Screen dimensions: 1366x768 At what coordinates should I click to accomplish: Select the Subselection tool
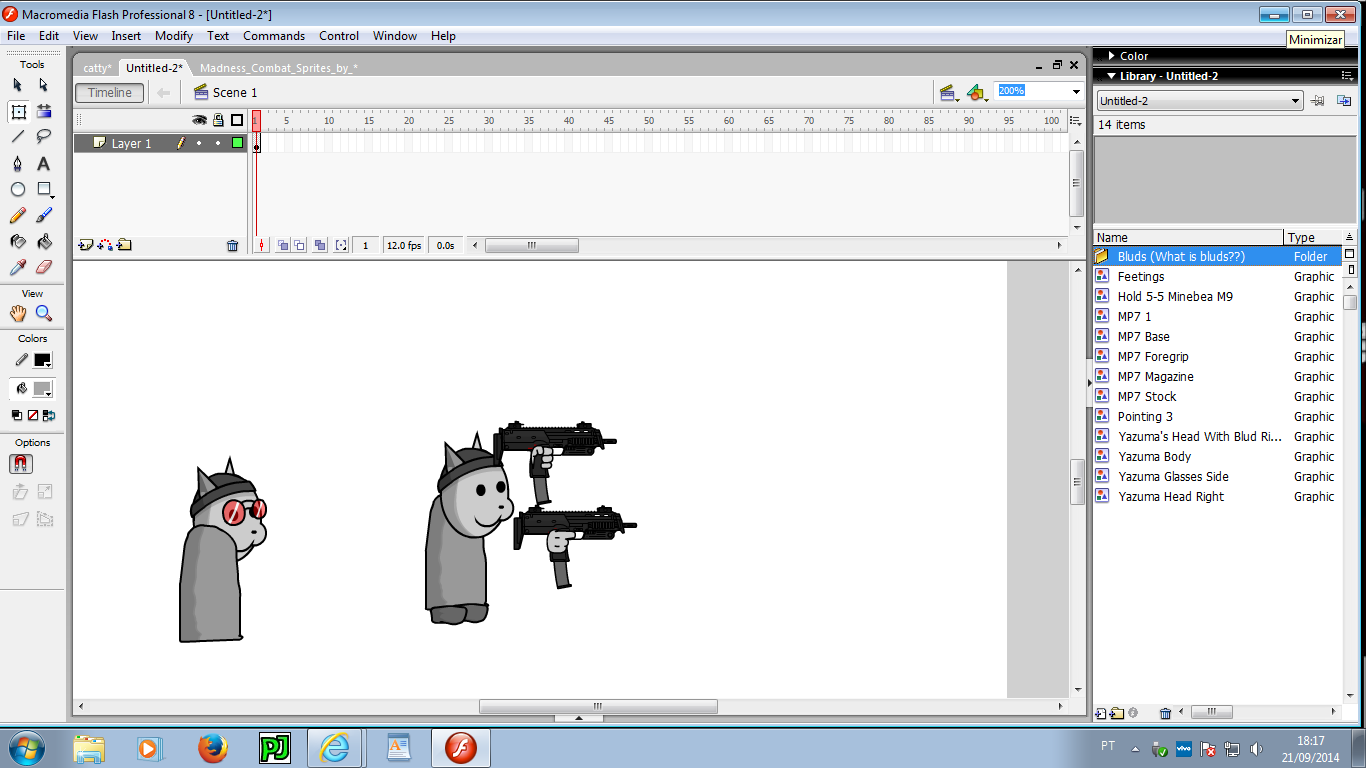click(x=44, y=85)
